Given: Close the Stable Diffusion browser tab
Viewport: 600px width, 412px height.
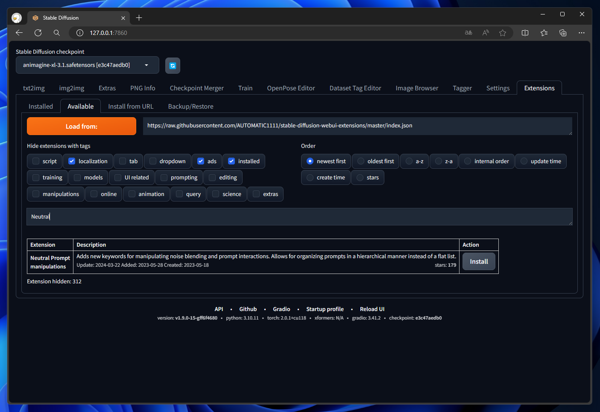Looking at the screenshot, I should (123, 18).
